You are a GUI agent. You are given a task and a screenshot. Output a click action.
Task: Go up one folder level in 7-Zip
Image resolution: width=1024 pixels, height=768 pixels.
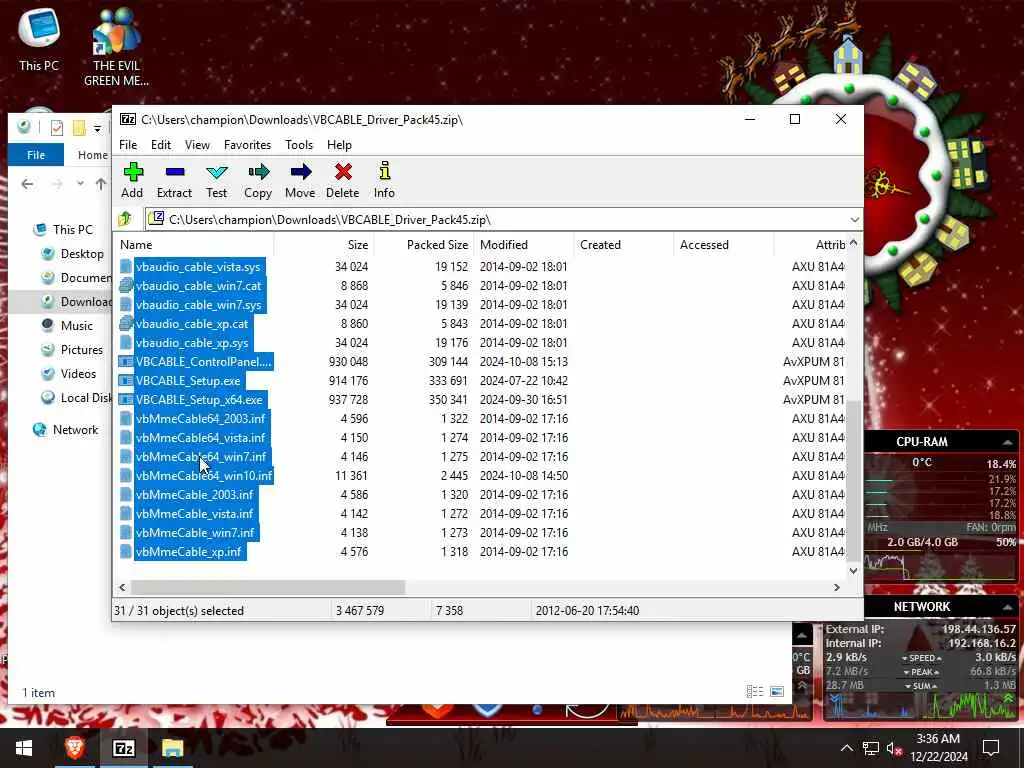125,219
